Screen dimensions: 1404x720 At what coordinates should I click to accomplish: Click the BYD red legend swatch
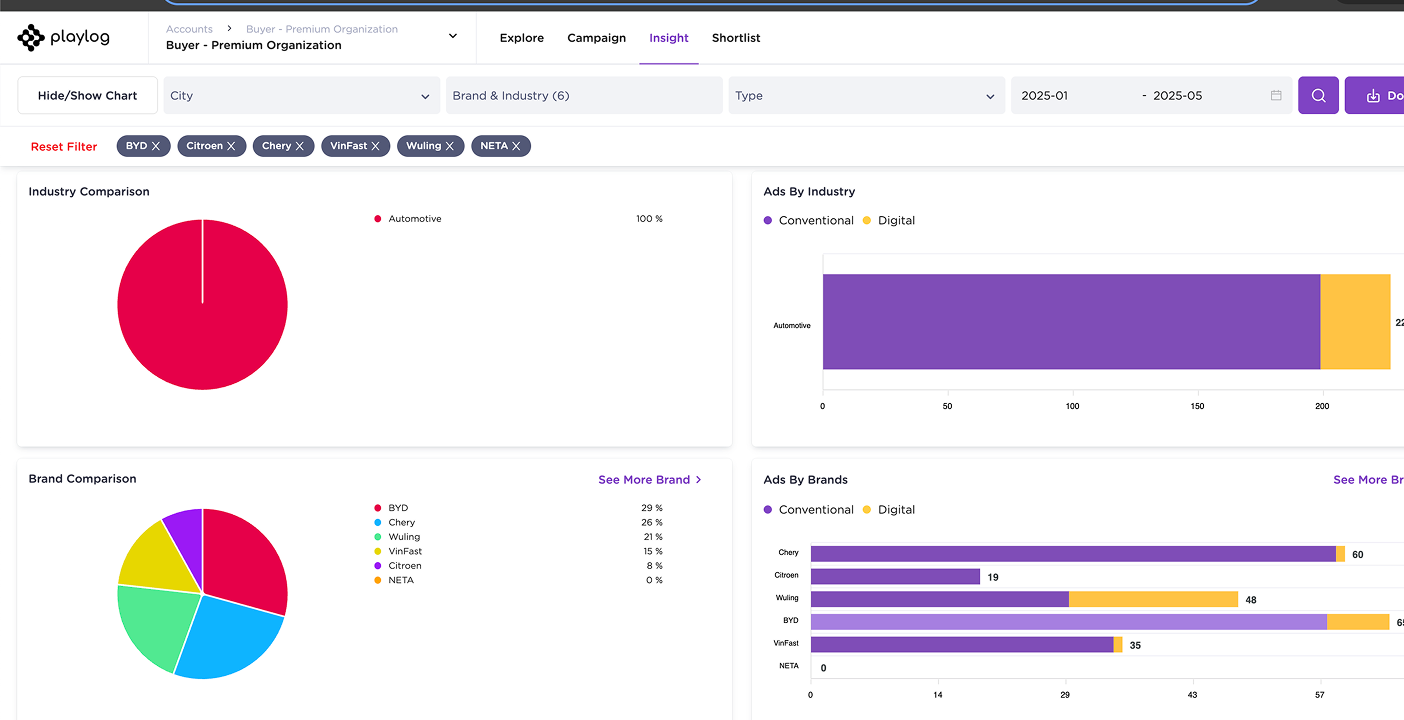378,508
